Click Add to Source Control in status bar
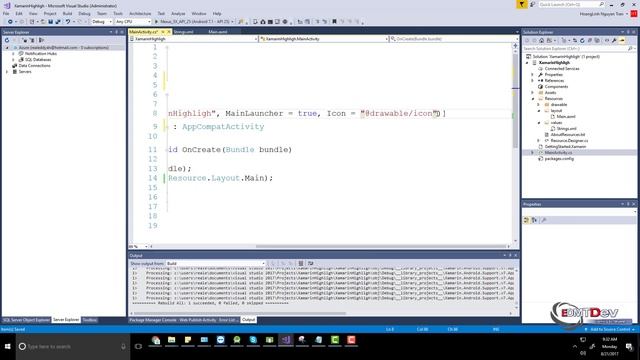 [611, 329]
